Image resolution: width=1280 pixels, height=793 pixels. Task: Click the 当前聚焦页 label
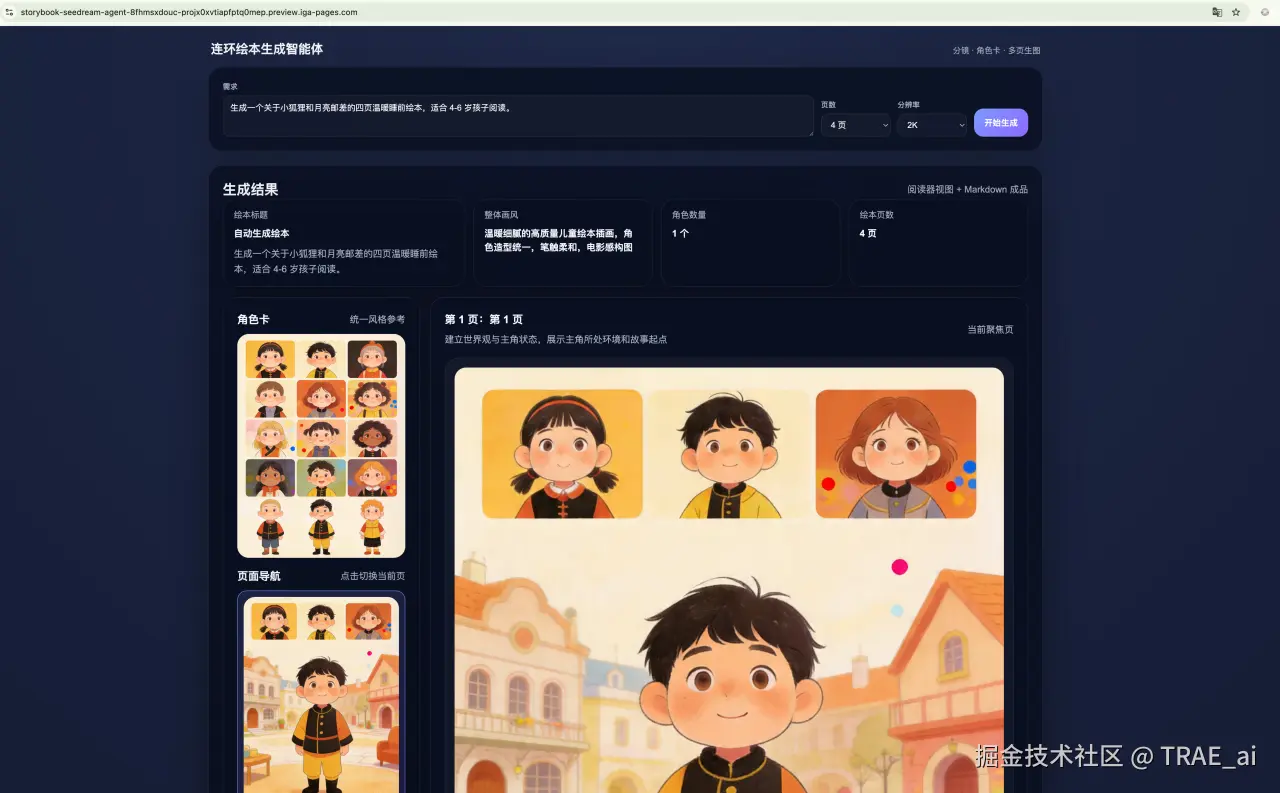click(x=990, y=329)
